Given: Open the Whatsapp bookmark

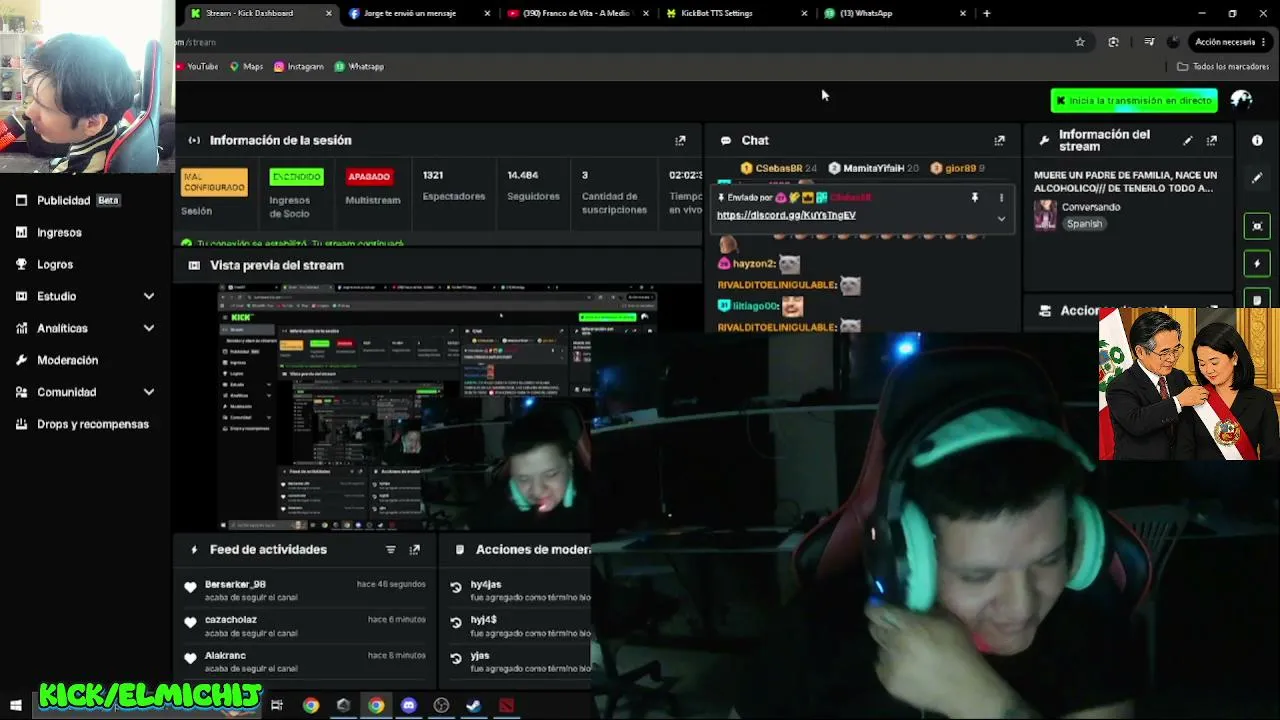Looking at the screenshot, I should tap(359, 66).
